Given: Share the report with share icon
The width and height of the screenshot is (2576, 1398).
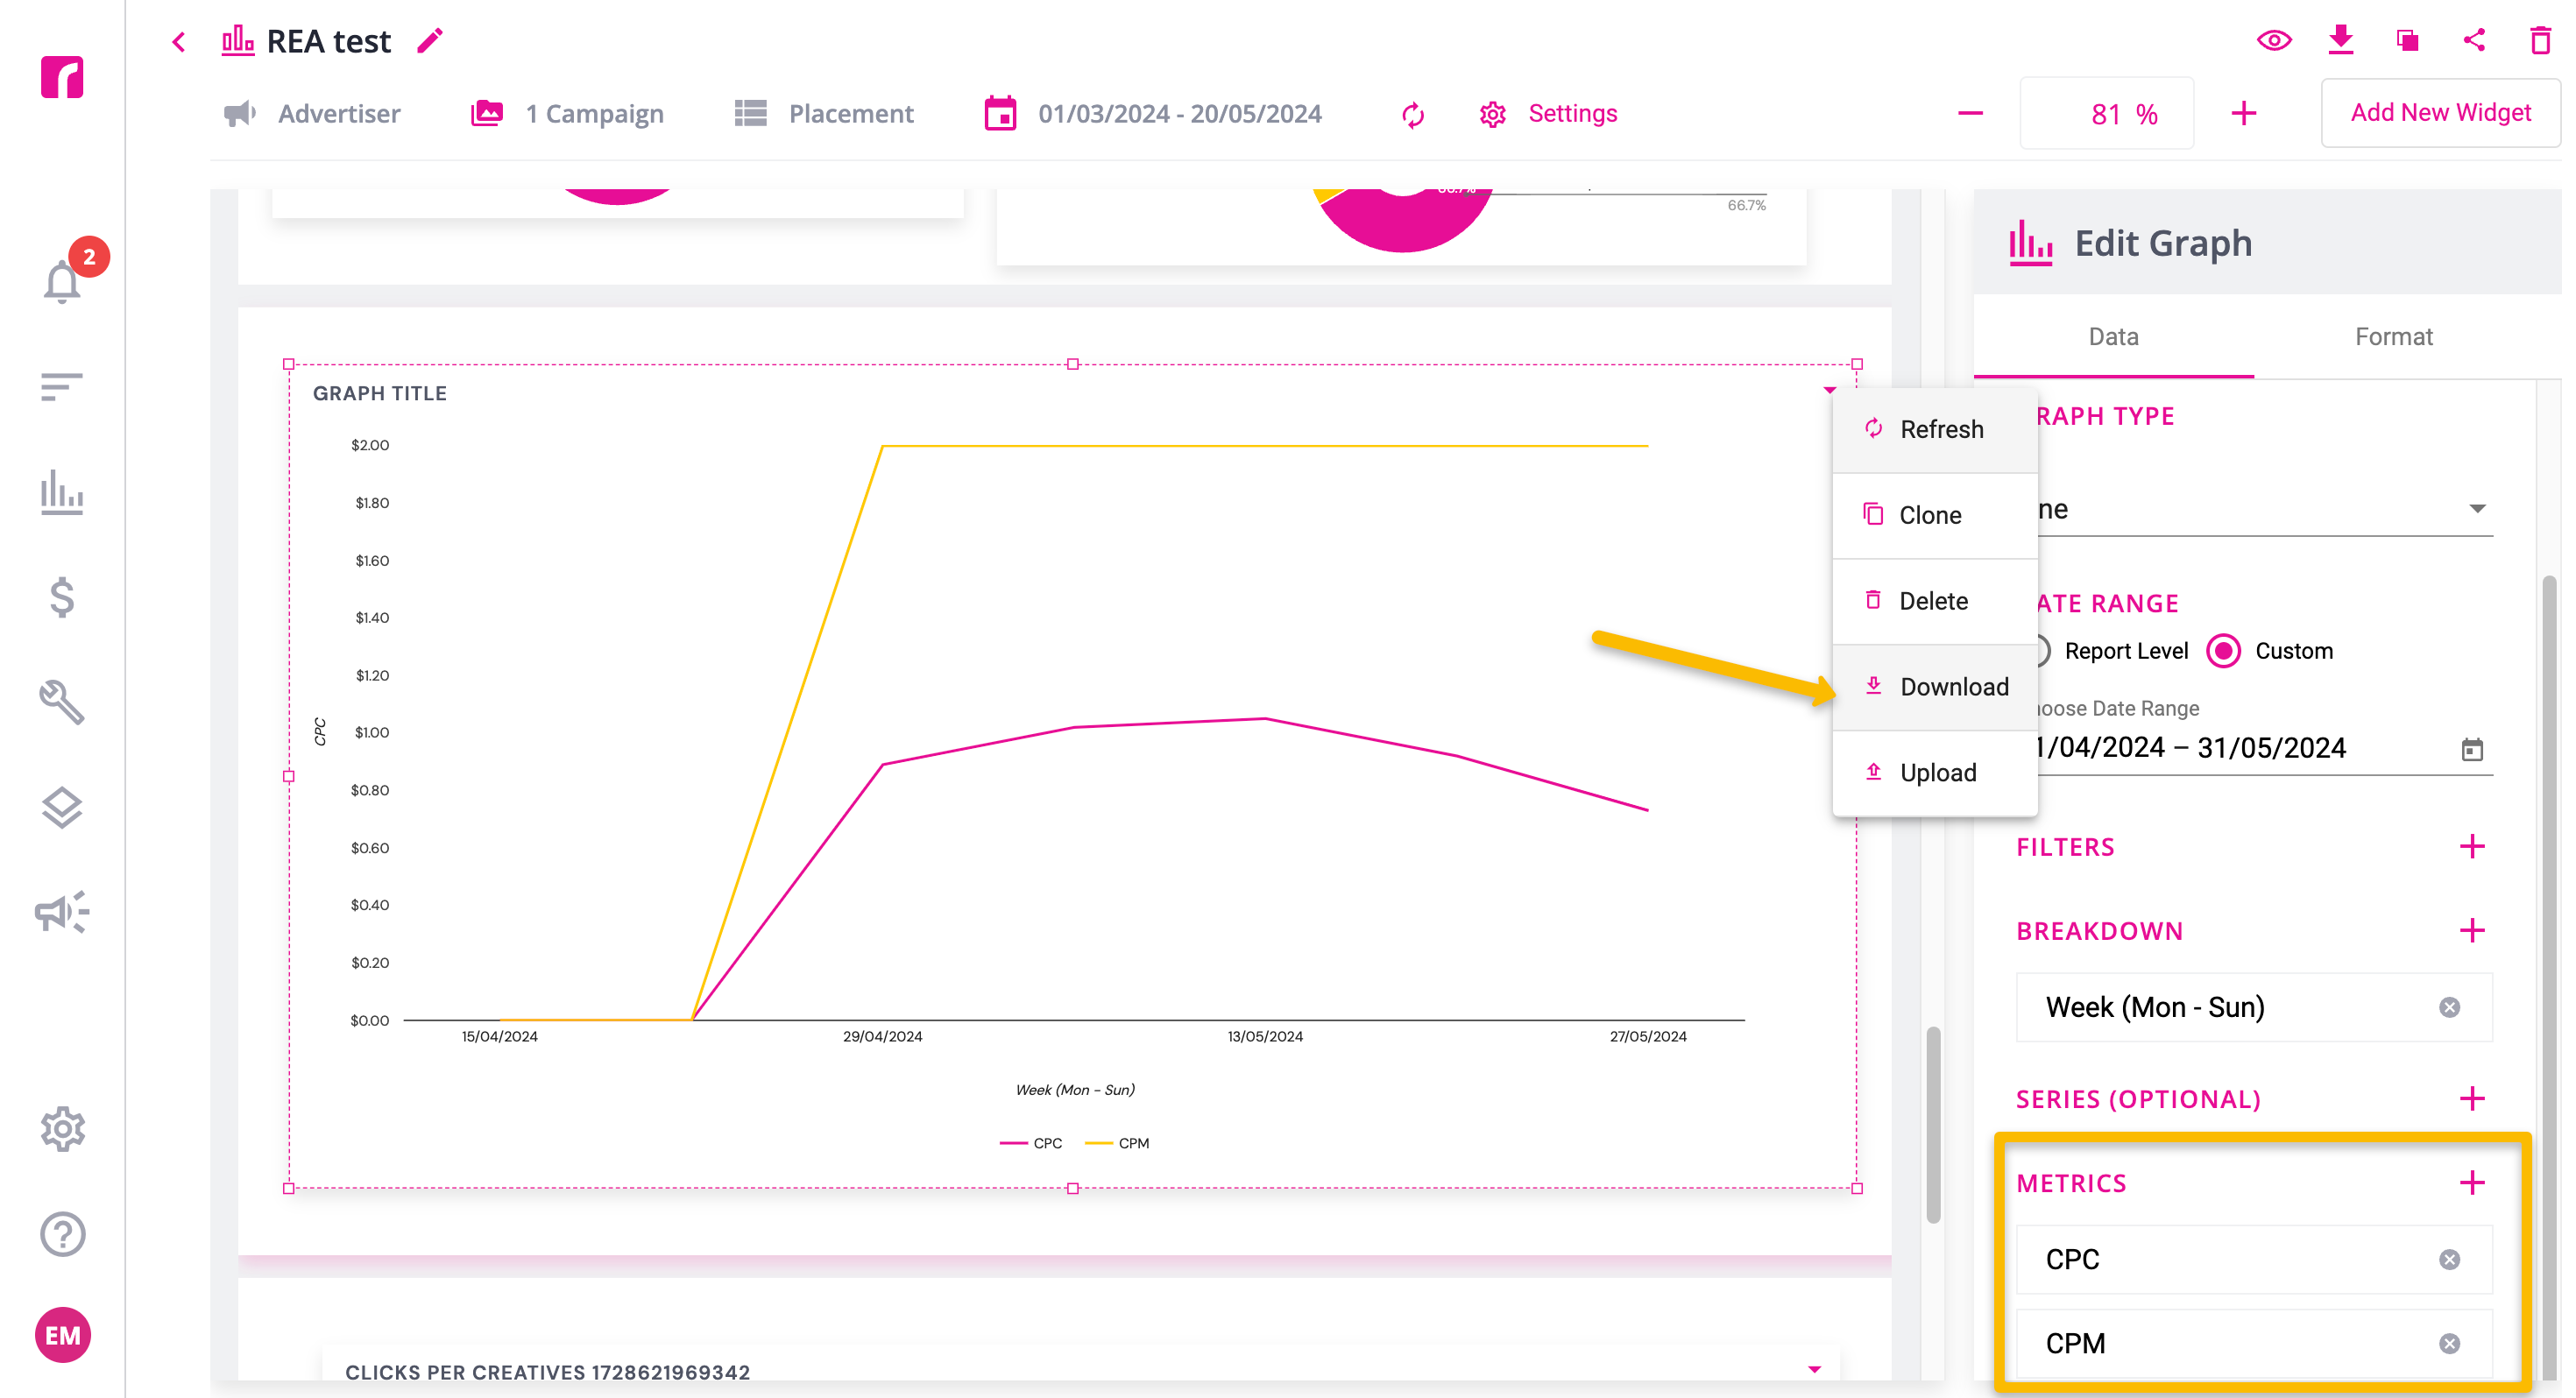Looking at the screenshot, I should tap(2474, 41).
